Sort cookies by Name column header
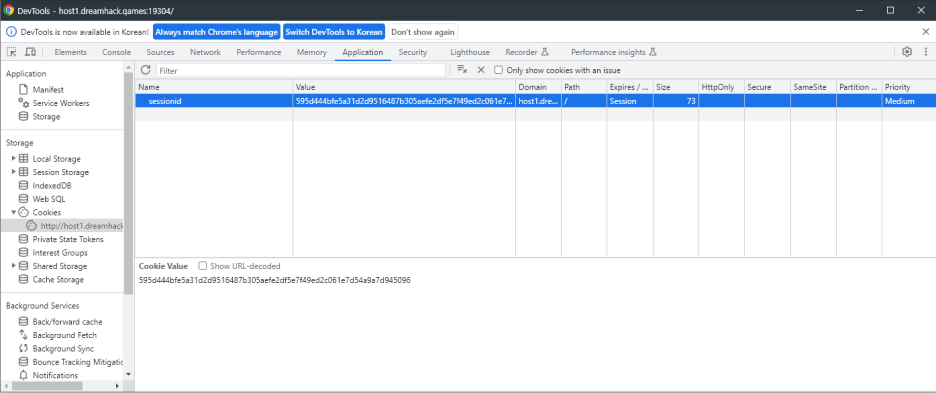Viewport: 936px width, 393px height. 214,87
